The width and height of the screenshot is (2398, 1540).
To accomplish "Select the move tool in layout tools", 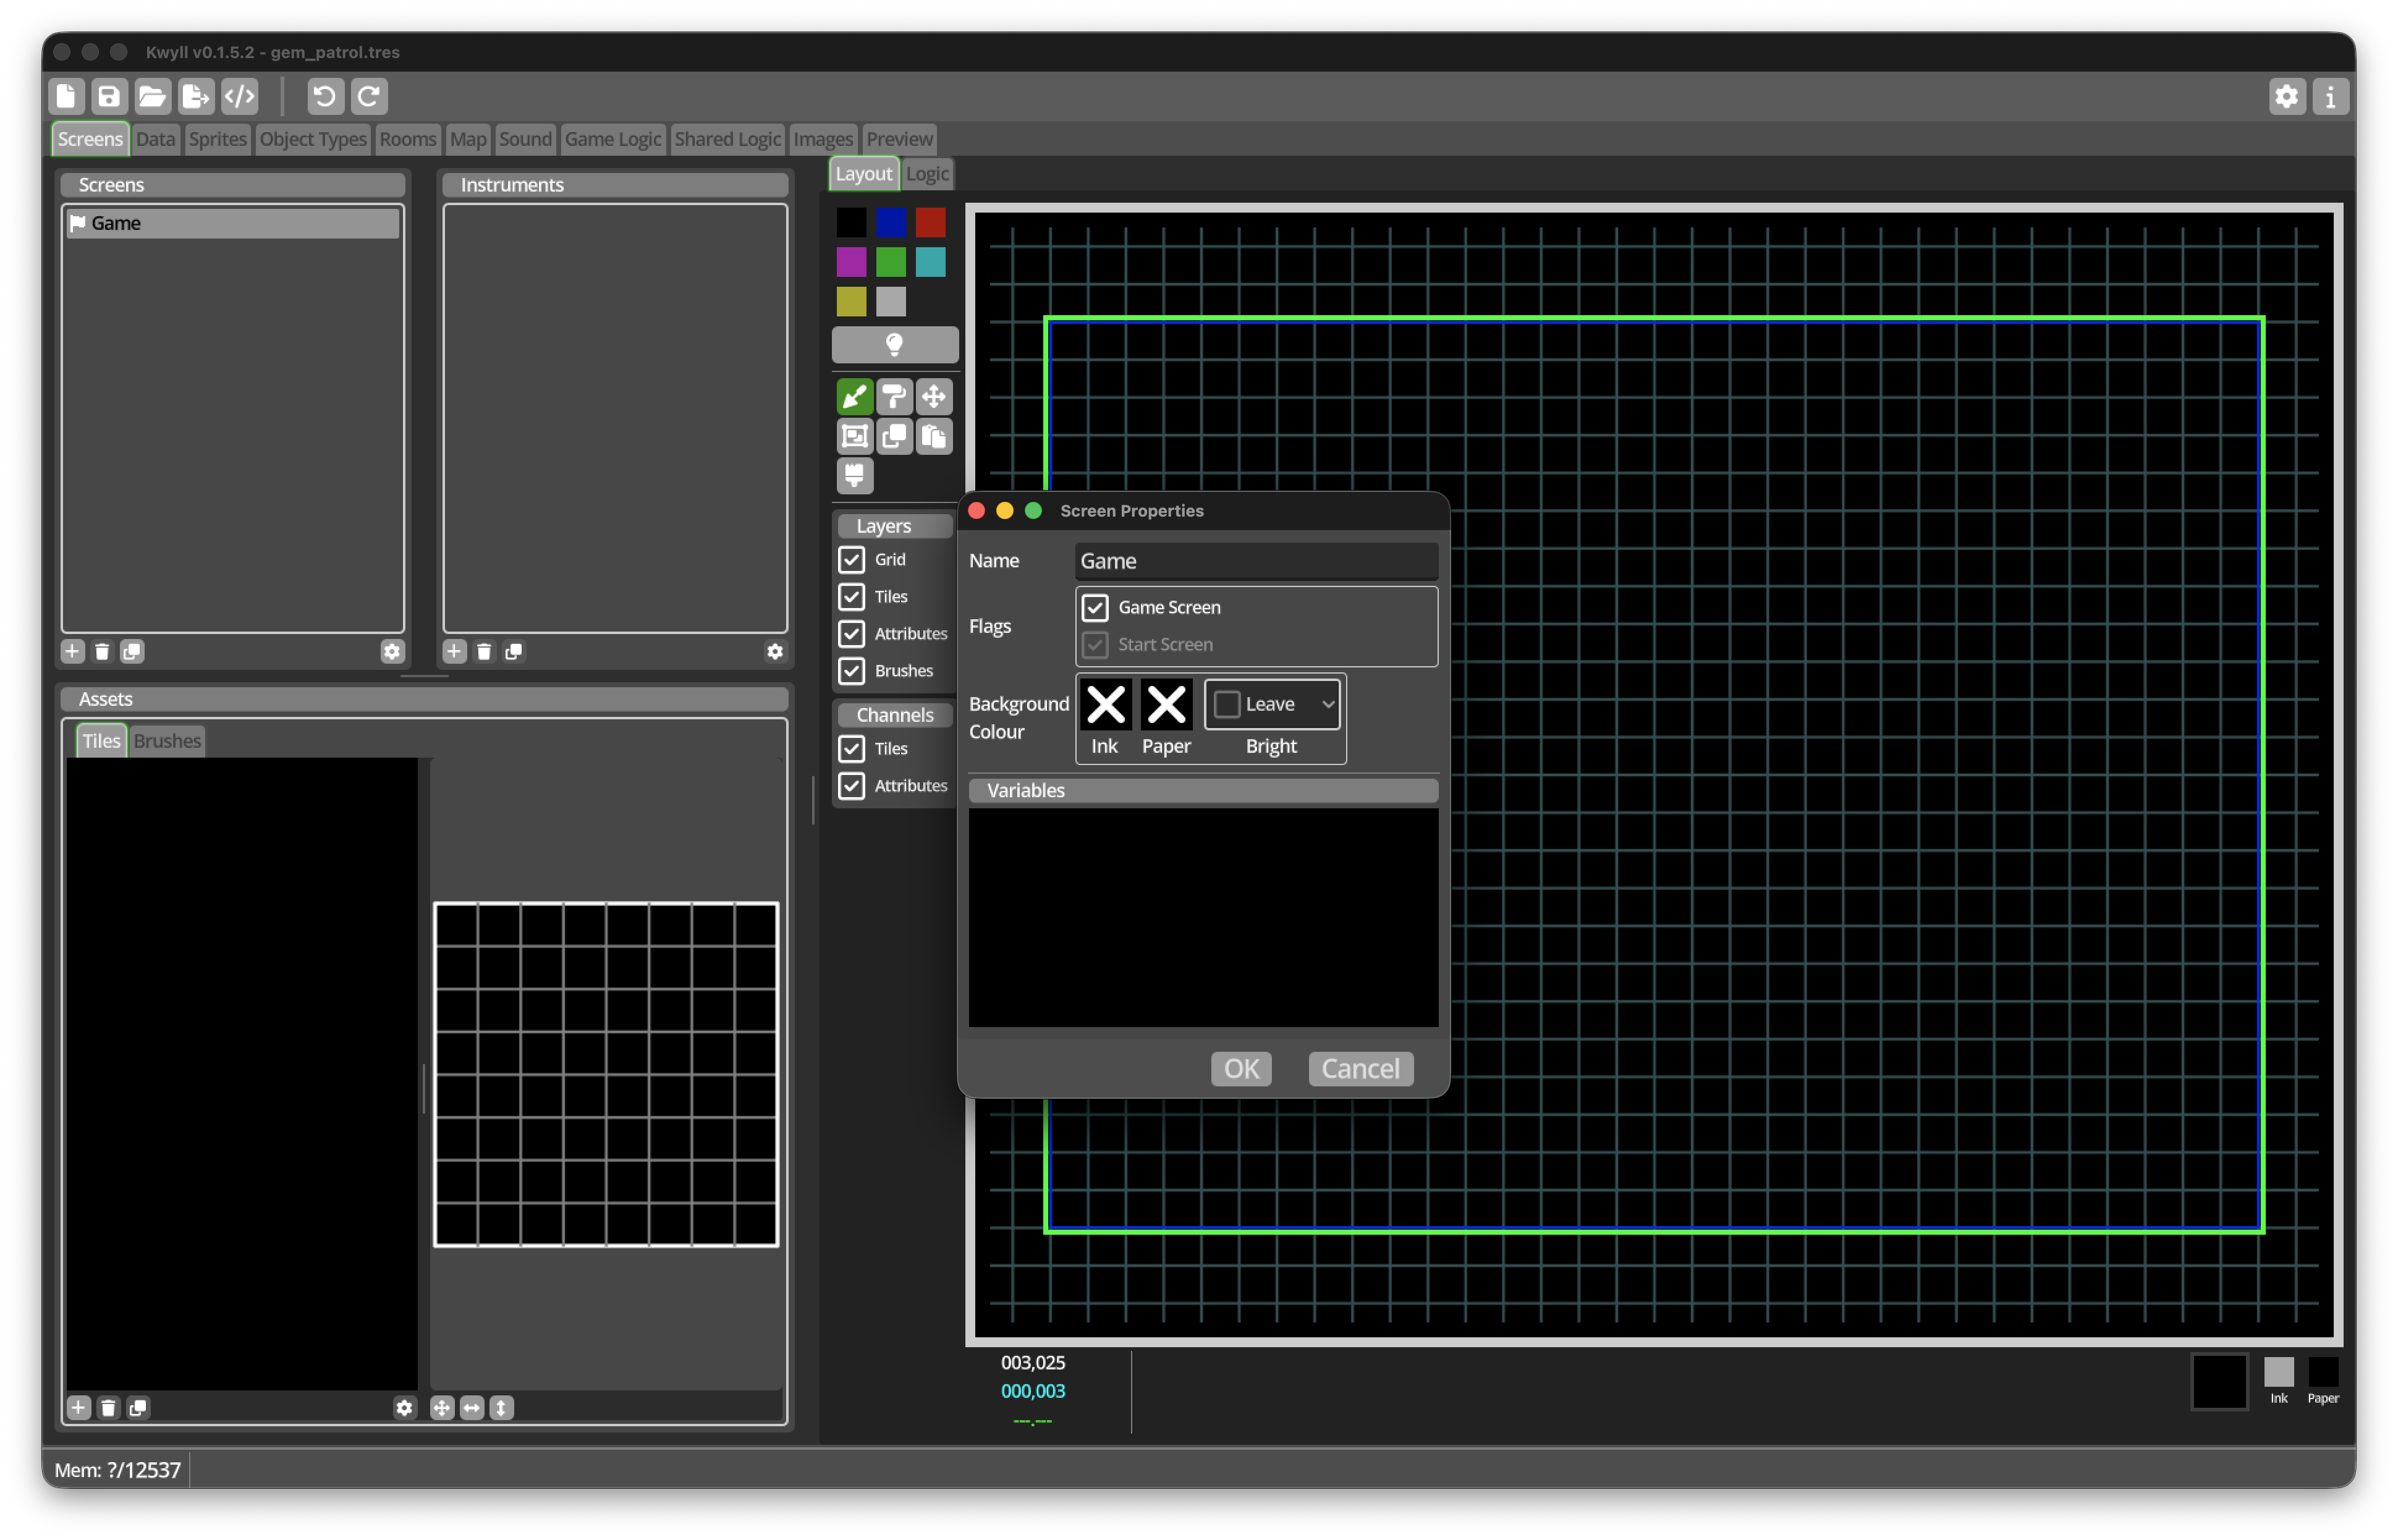I will 934,397.
